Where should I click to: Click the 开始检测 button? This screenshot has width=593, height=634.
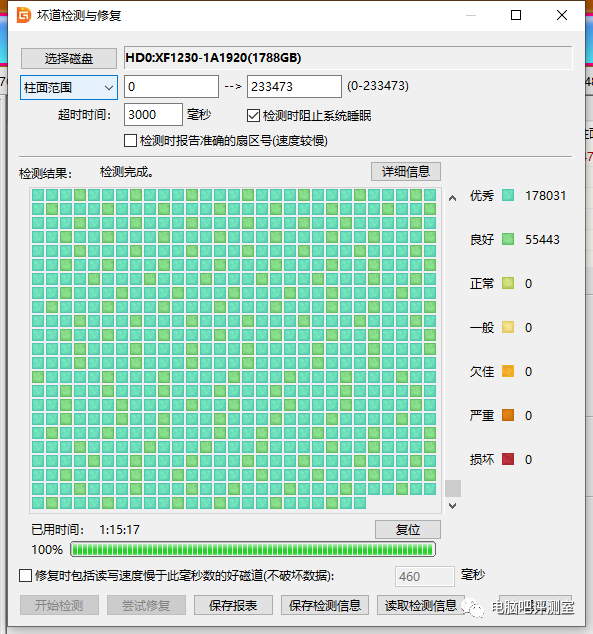point(59,605)
